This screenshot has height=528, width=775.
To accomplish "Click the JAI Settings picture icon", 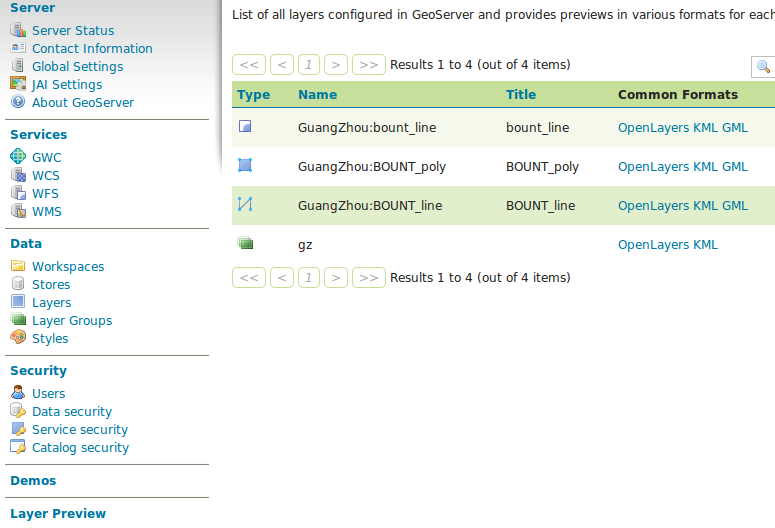I will (x=18, y=84).
